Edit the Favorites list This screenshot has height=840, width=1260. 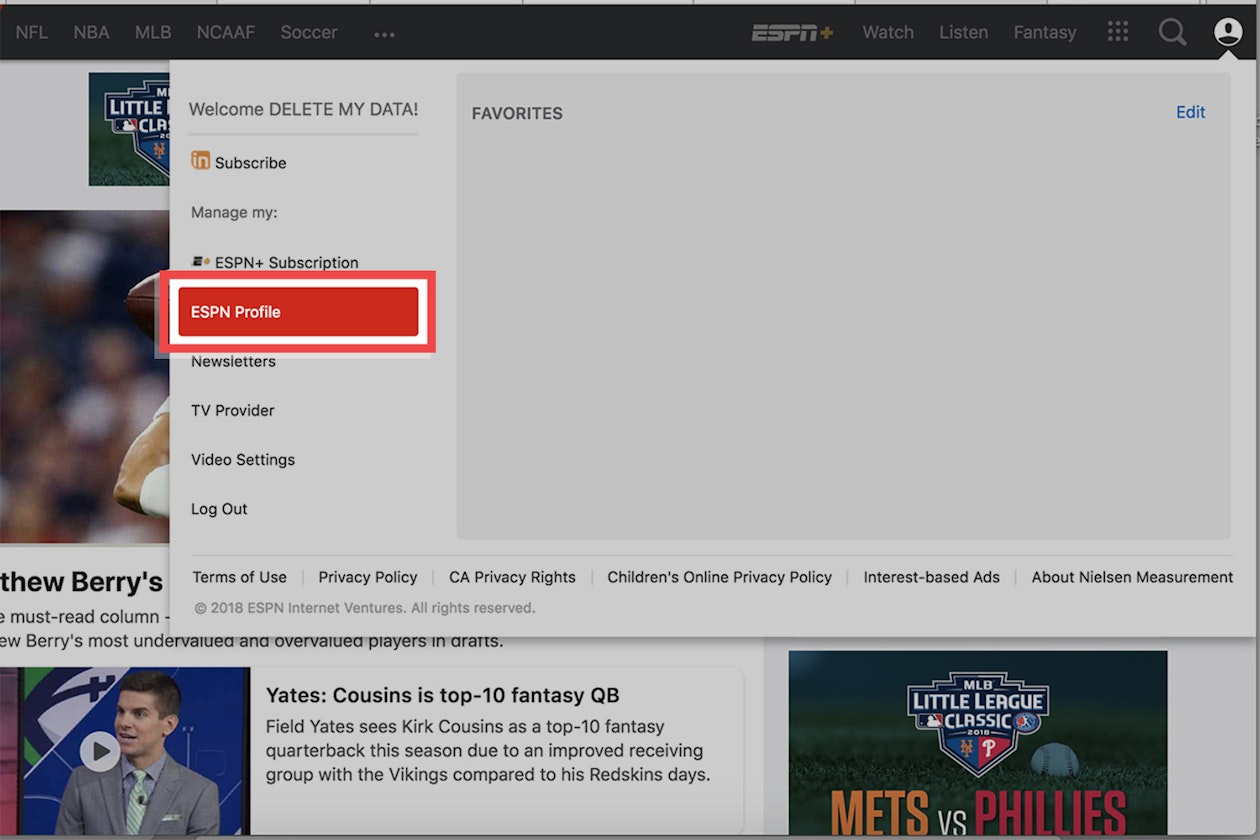1190,112
